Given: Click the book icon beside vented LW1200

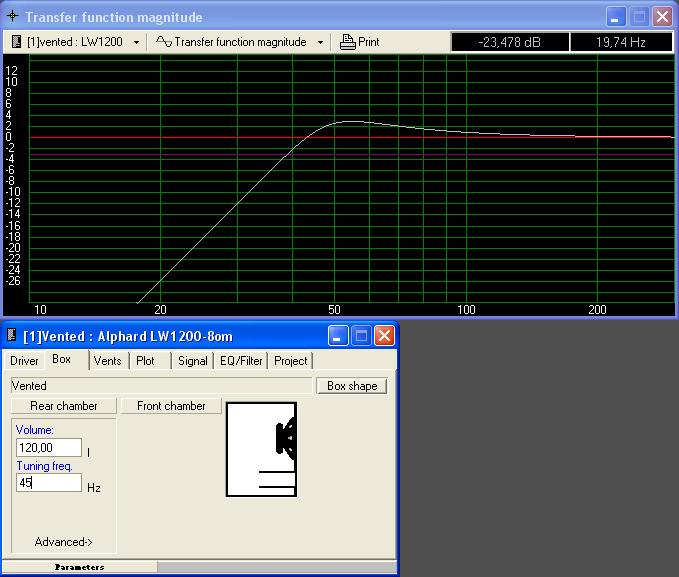Looking at the screenshot, I should pyautogui.click(x=17, y=42).
